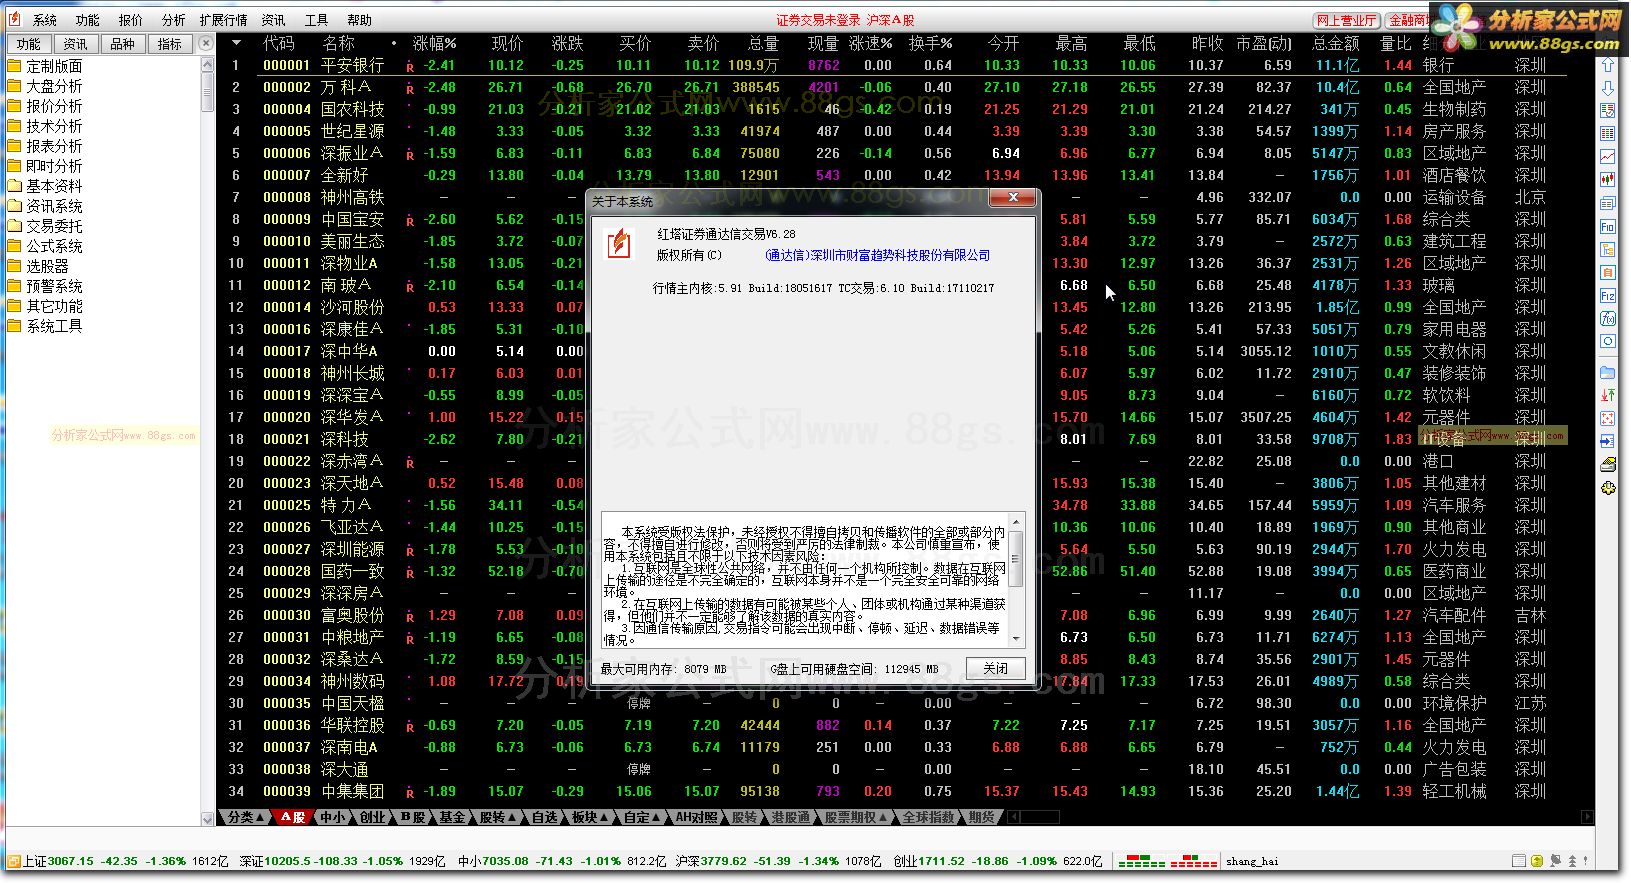Click the circle icon in right toolbar
Screen dimensions: 1631x883
1608,342
